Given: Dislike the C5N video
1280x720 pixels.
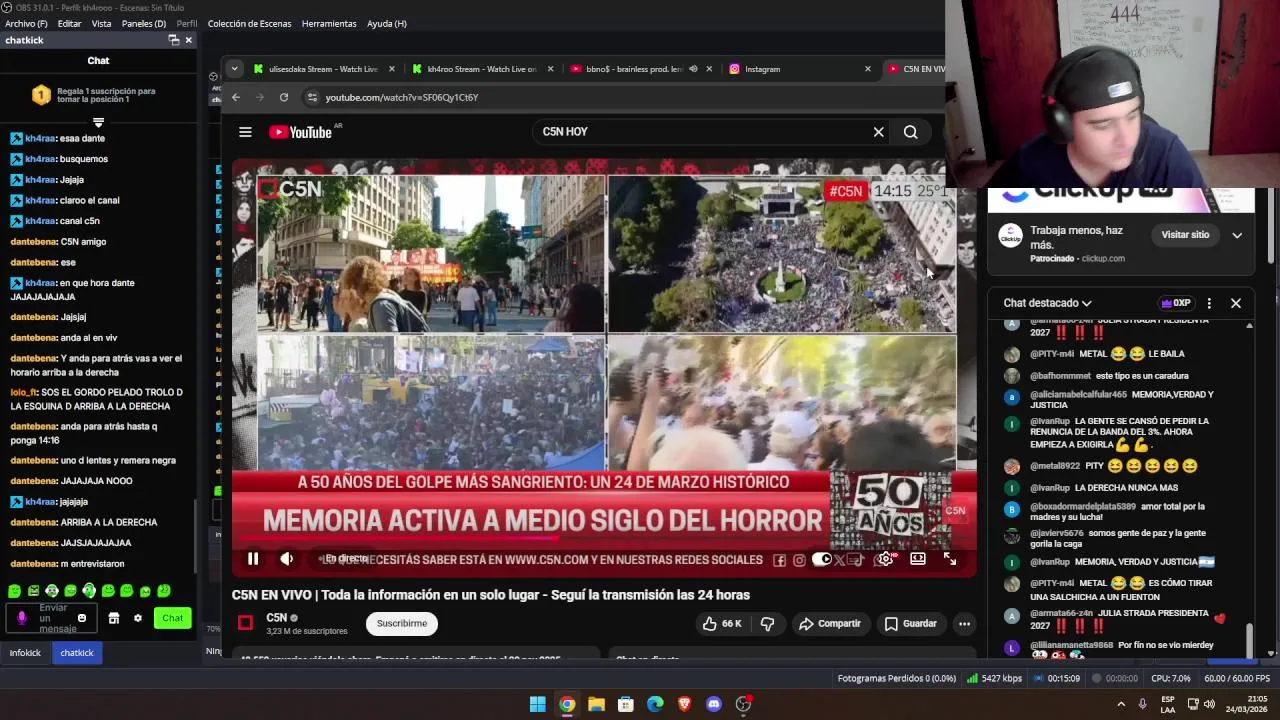Looking at the screenshot, I should click(767, 624).
